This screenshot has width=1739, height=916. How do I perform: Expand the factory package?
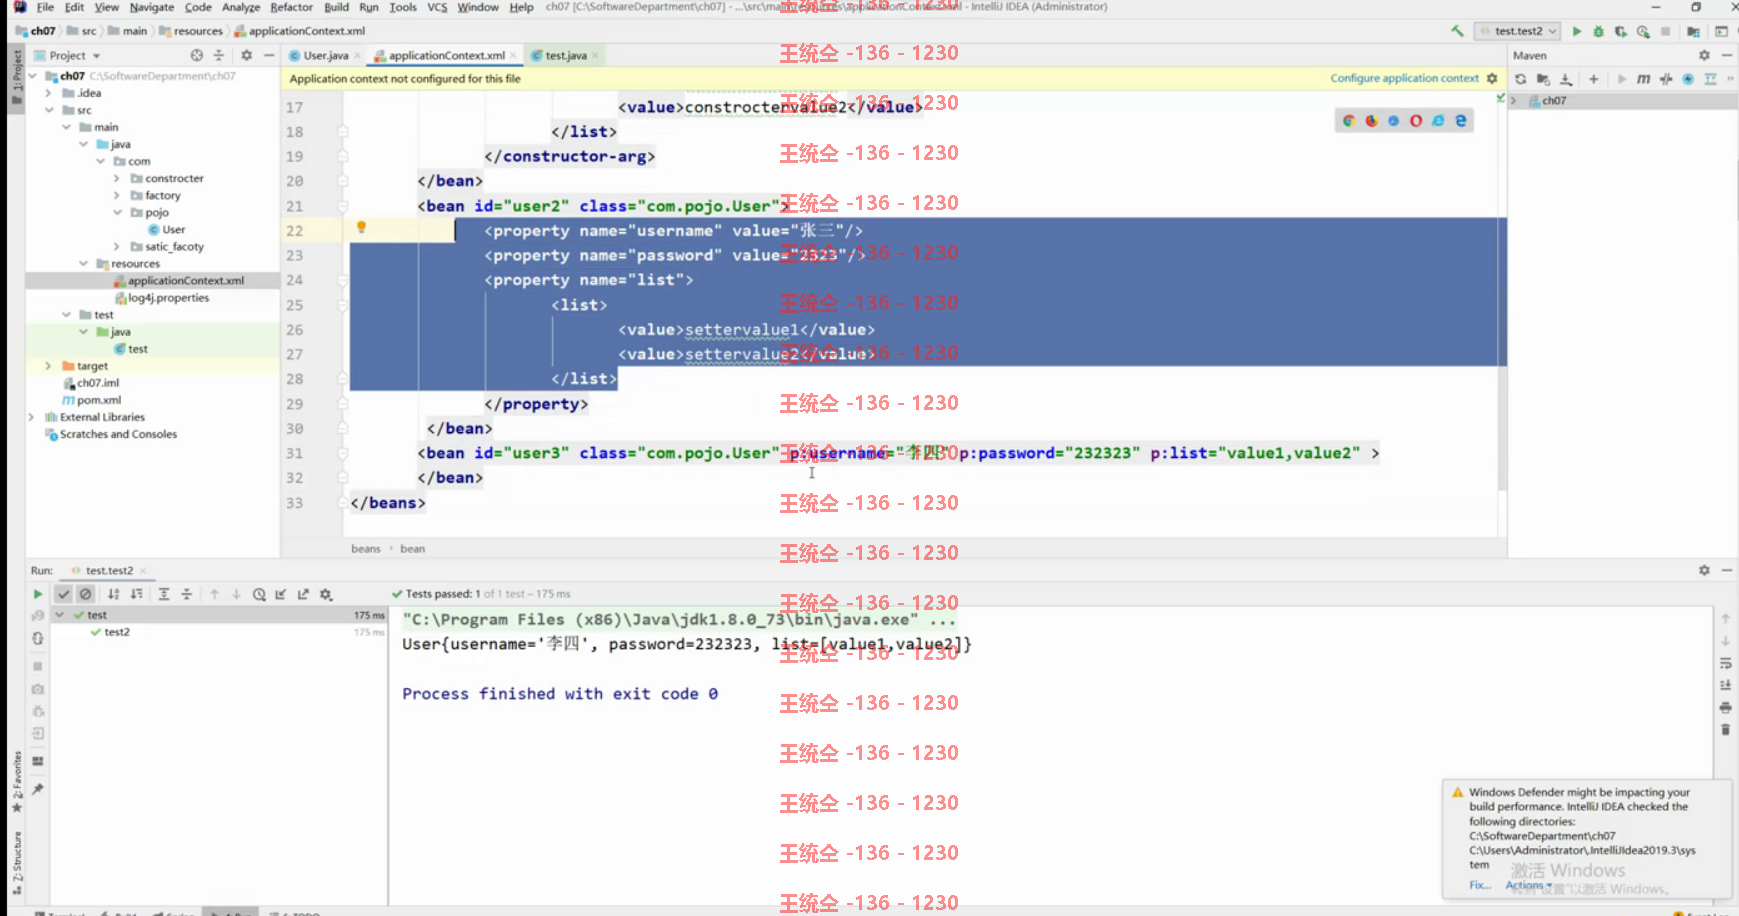point(117,195)
